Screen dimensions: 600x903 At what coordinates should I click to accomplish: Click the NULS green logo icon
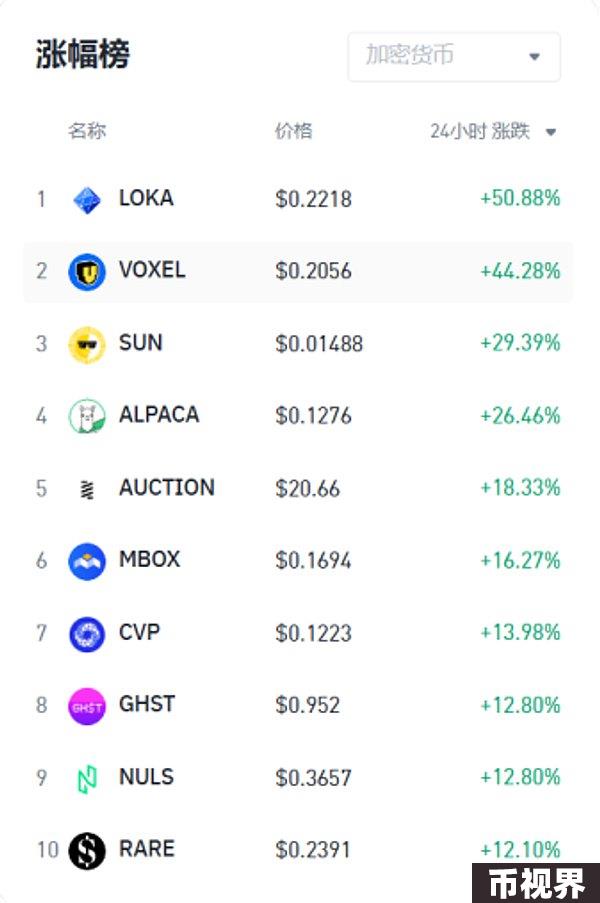(87, 779)
